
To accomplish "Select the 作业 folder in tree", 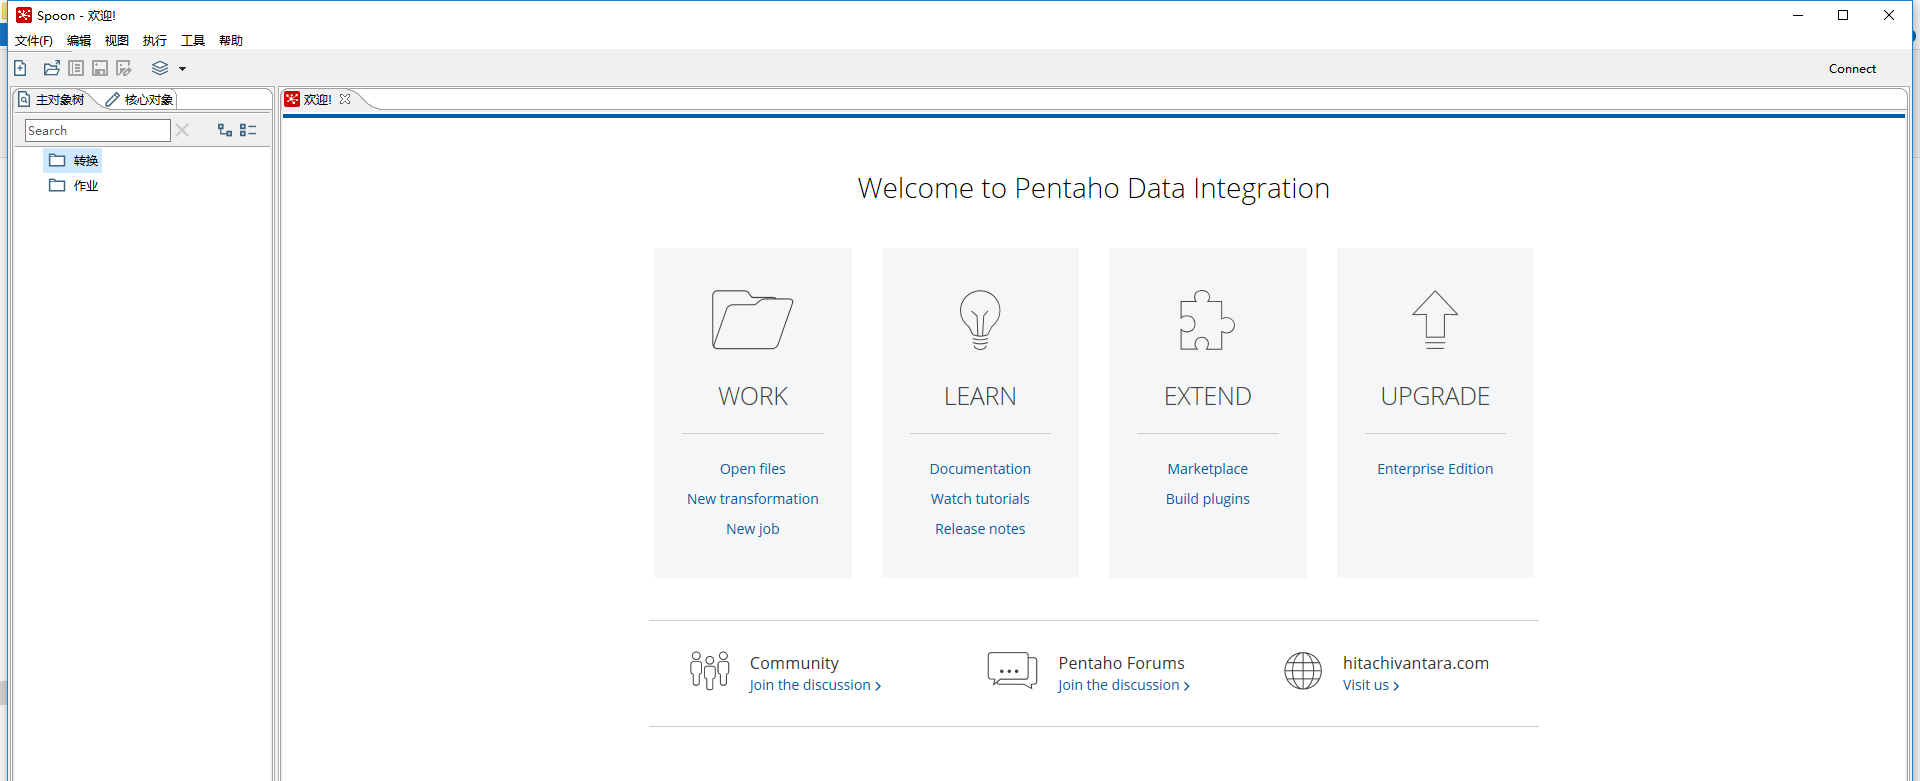I will click(73, 185).
